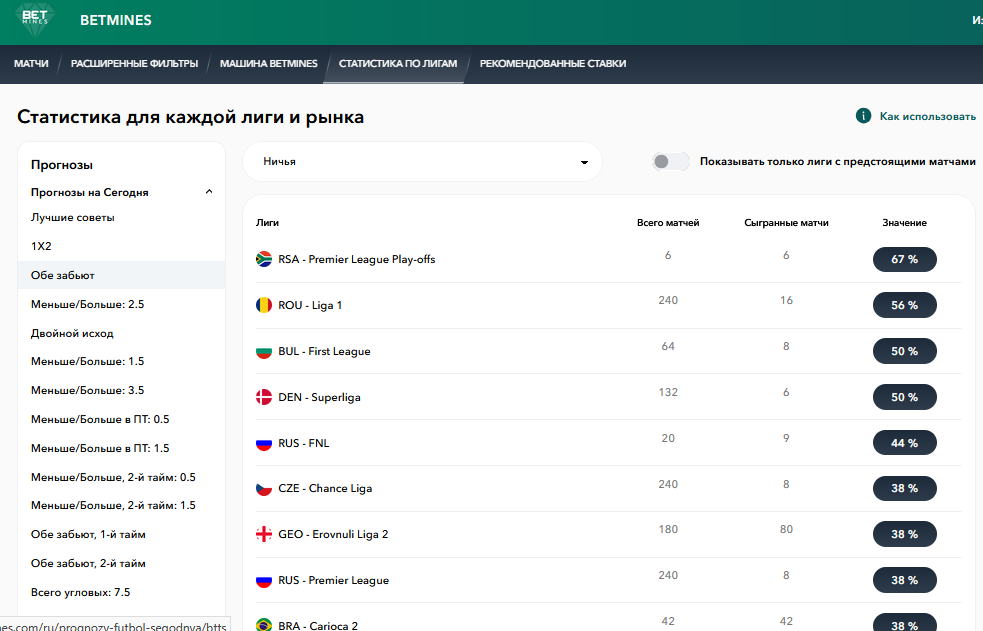983x631 pixels.
Task: Click the BetMines diamond logo
Action: click(34, 19)
